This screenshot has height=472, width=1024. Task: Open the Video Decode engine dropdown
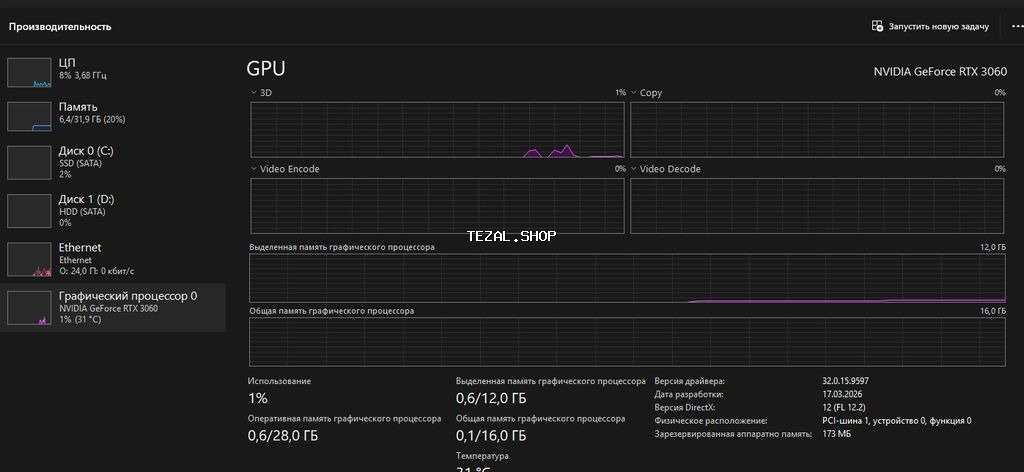tap(634, 169)
